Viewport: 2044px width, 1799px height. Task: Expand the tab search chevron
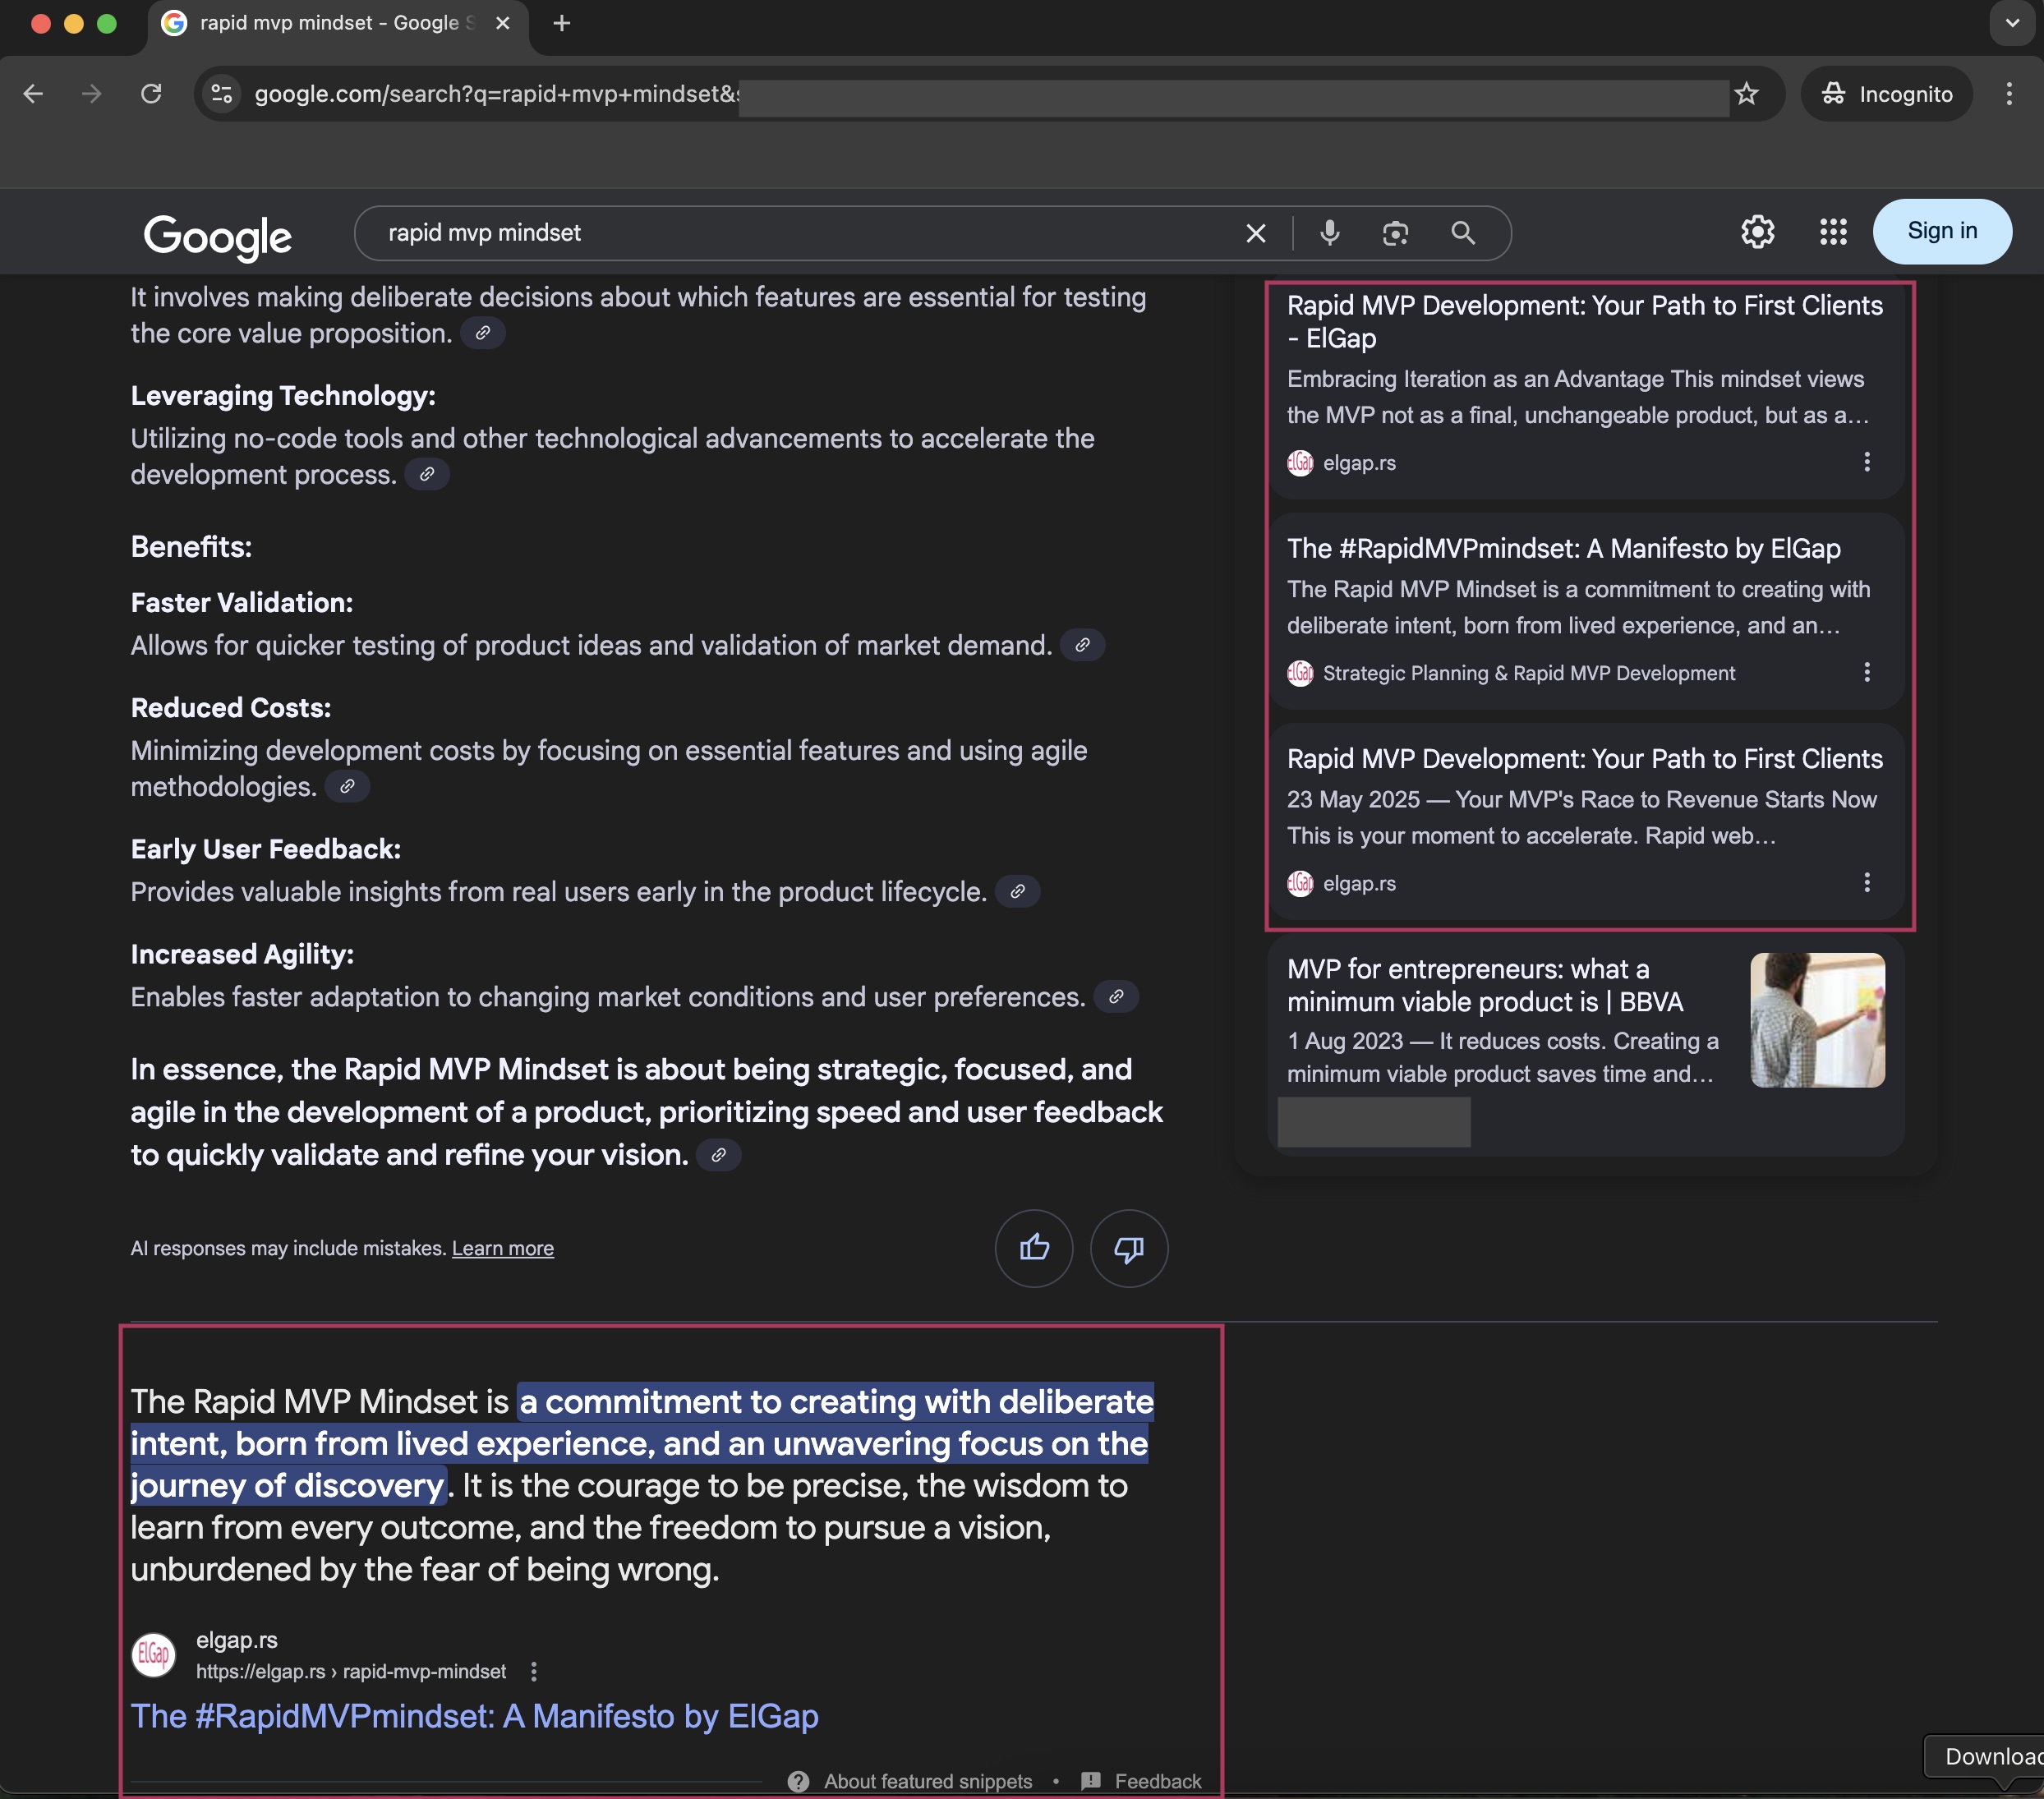coord(2011,23)
